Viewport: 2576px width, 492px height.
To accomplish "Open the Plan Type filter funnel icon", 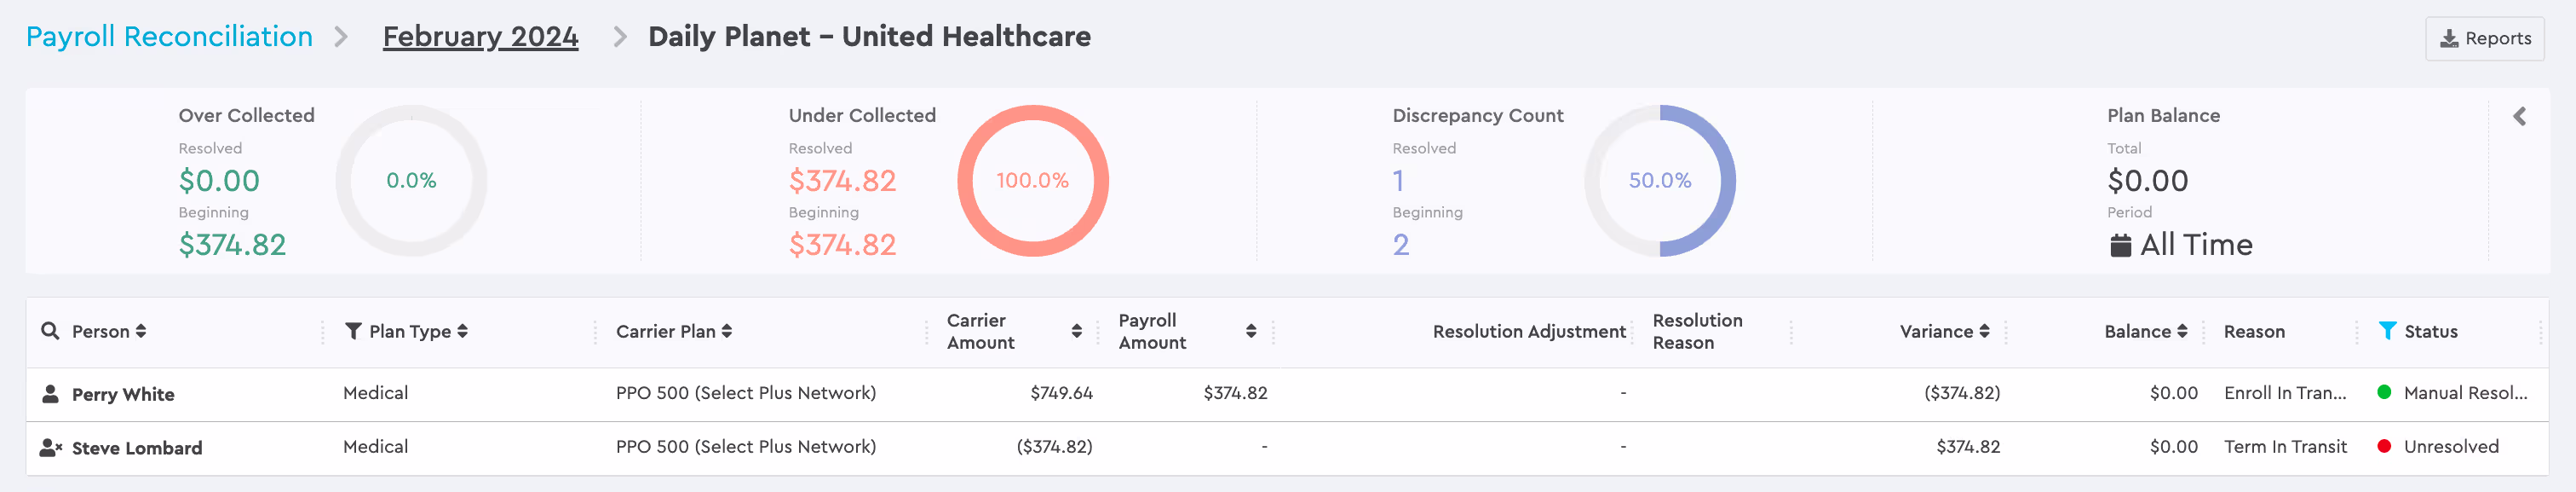I will [353, 331].
